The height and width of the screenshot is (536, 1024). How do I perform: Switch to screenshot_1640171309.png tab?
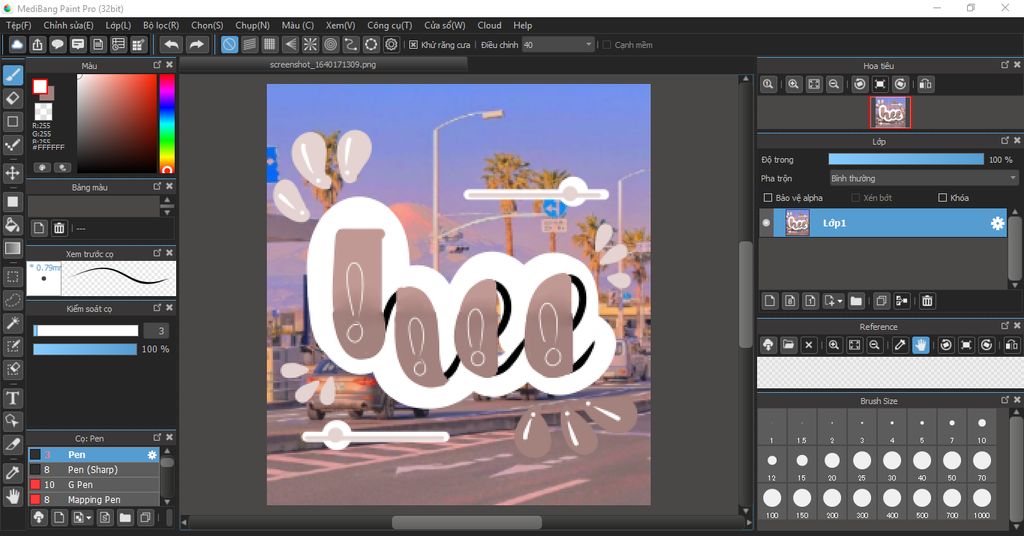pos(323,65)
